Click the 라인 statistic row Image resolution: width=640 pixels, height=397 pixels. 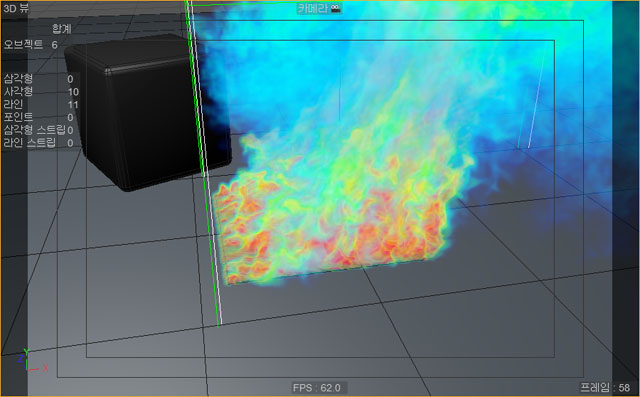41,104
